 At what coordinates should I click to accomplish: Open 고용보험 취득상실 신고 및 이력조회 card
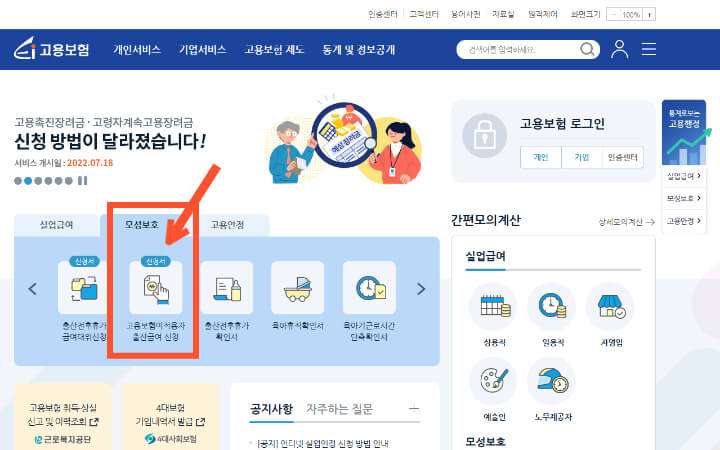[x=63, y=417]
